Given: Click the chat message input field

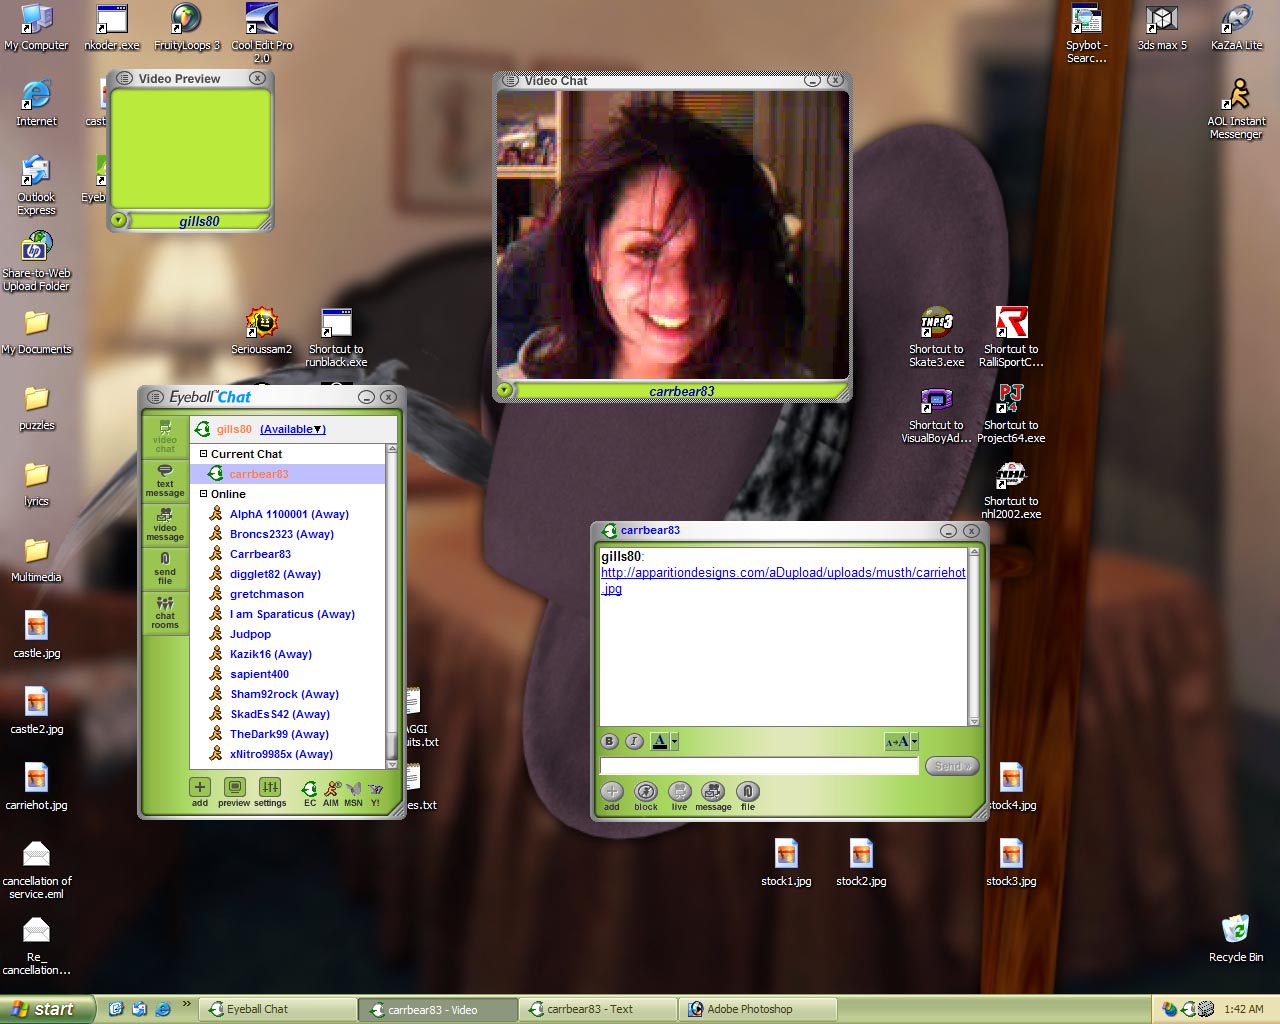Looking at the screenshot, I should (x=758, y=766).
